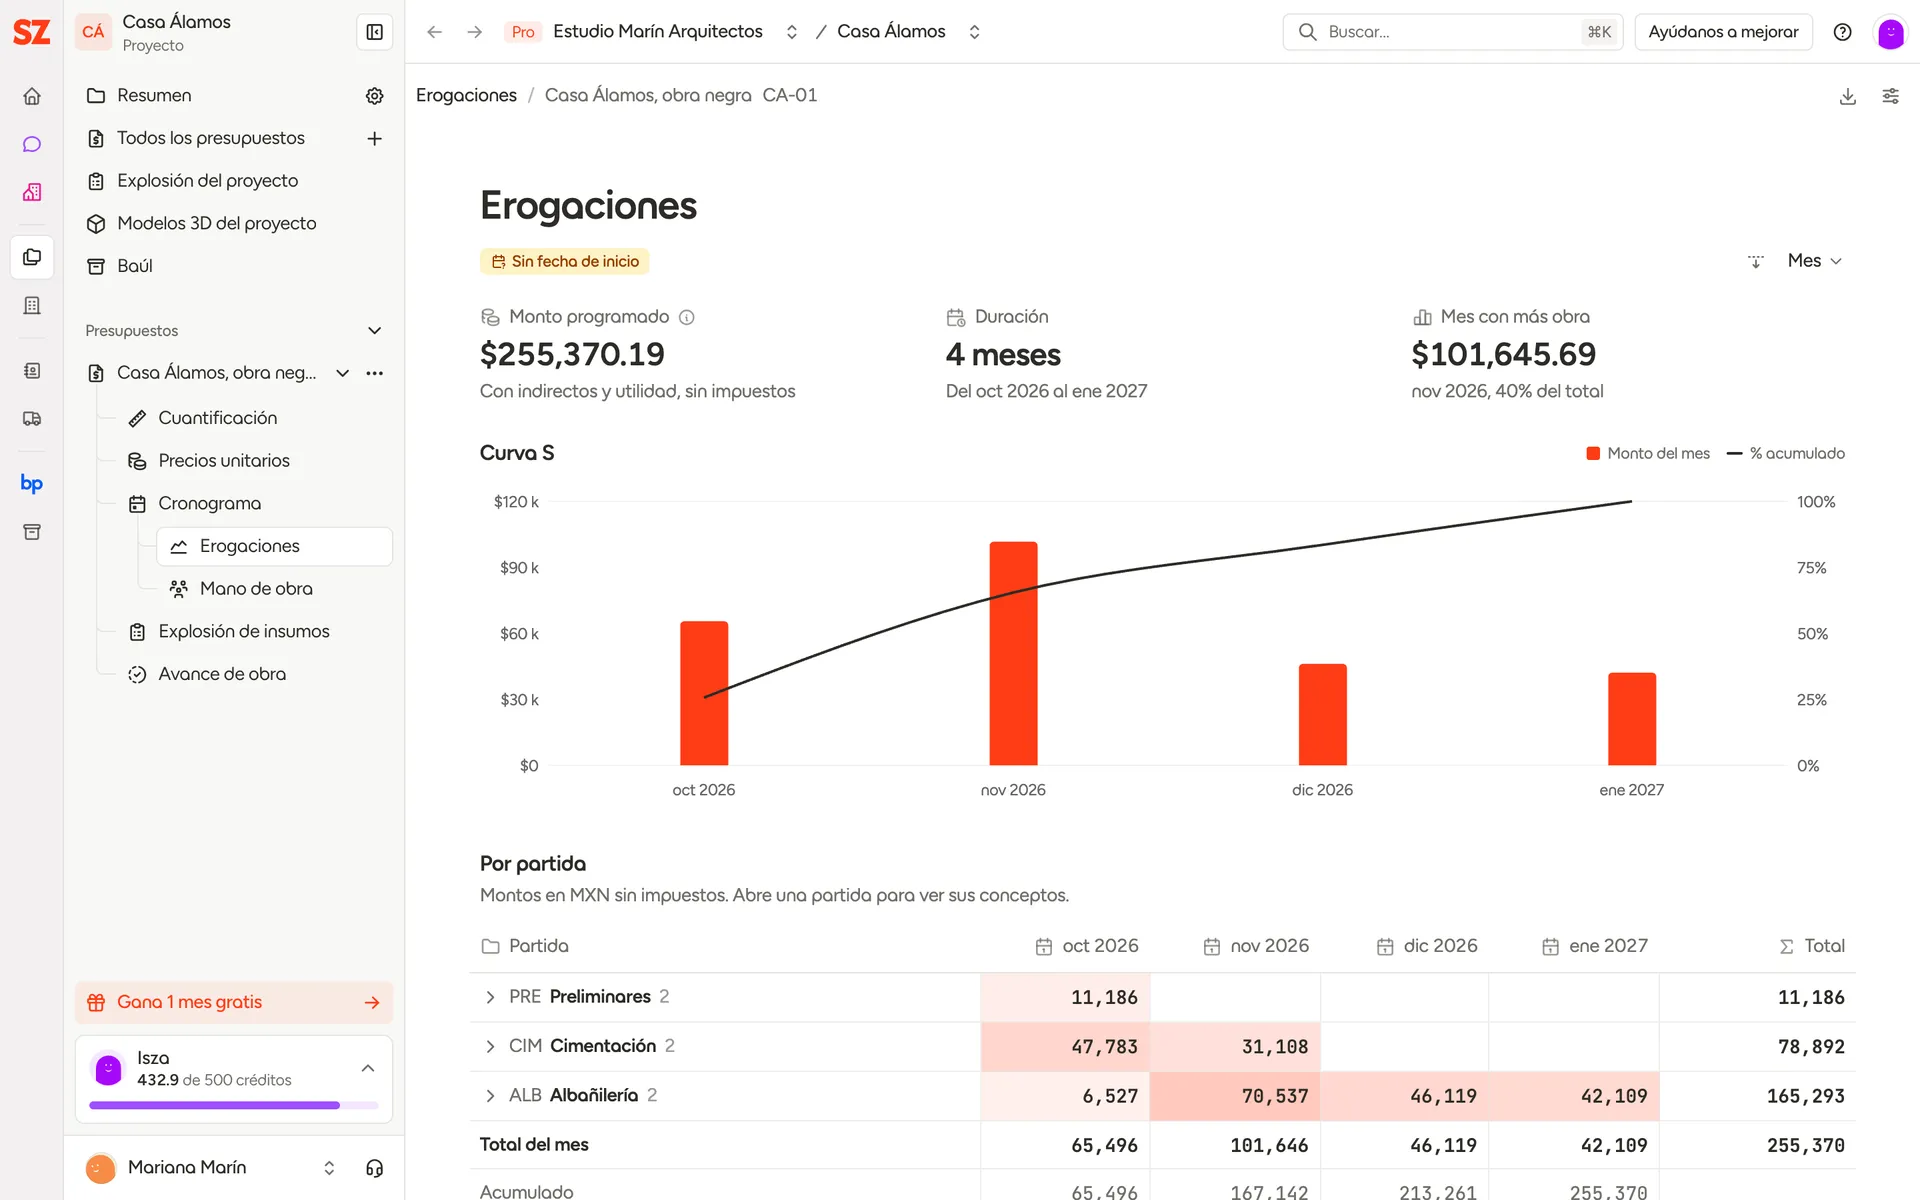Expand the ALB Albañilería row
This screenshot has height=1200, width=1920.
click(490, 1096)
